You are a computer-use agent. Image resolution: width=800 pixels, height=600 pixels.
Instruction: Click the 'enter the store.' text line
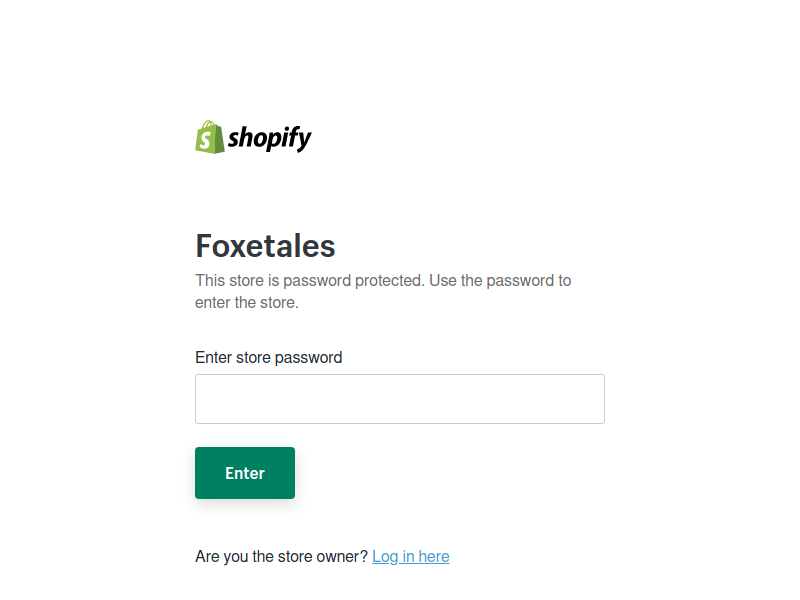coord(246,303)
